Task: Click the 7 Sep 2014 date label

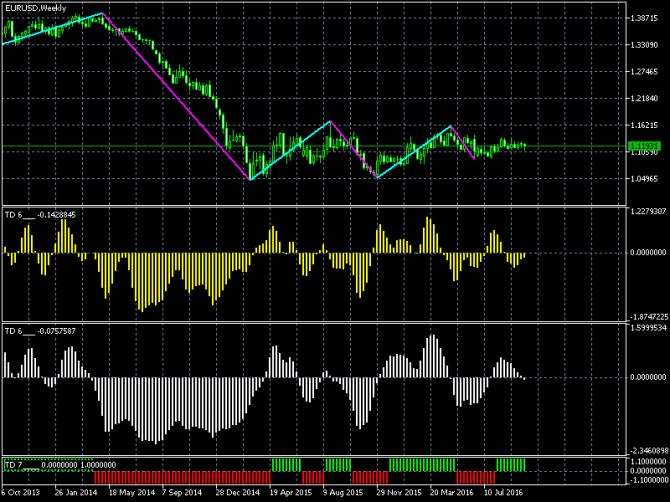Action: (182, 493)
